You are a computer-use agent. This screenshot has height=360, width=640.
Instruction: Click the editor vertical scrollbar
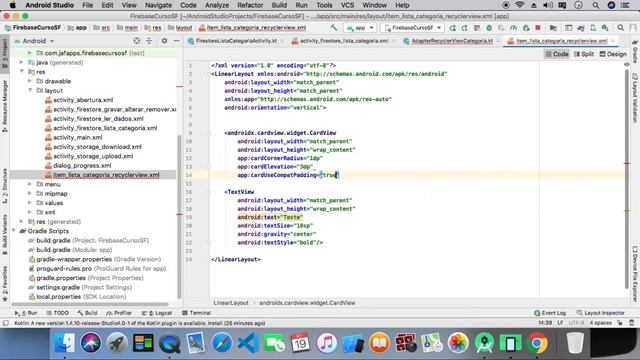(627, 178)
